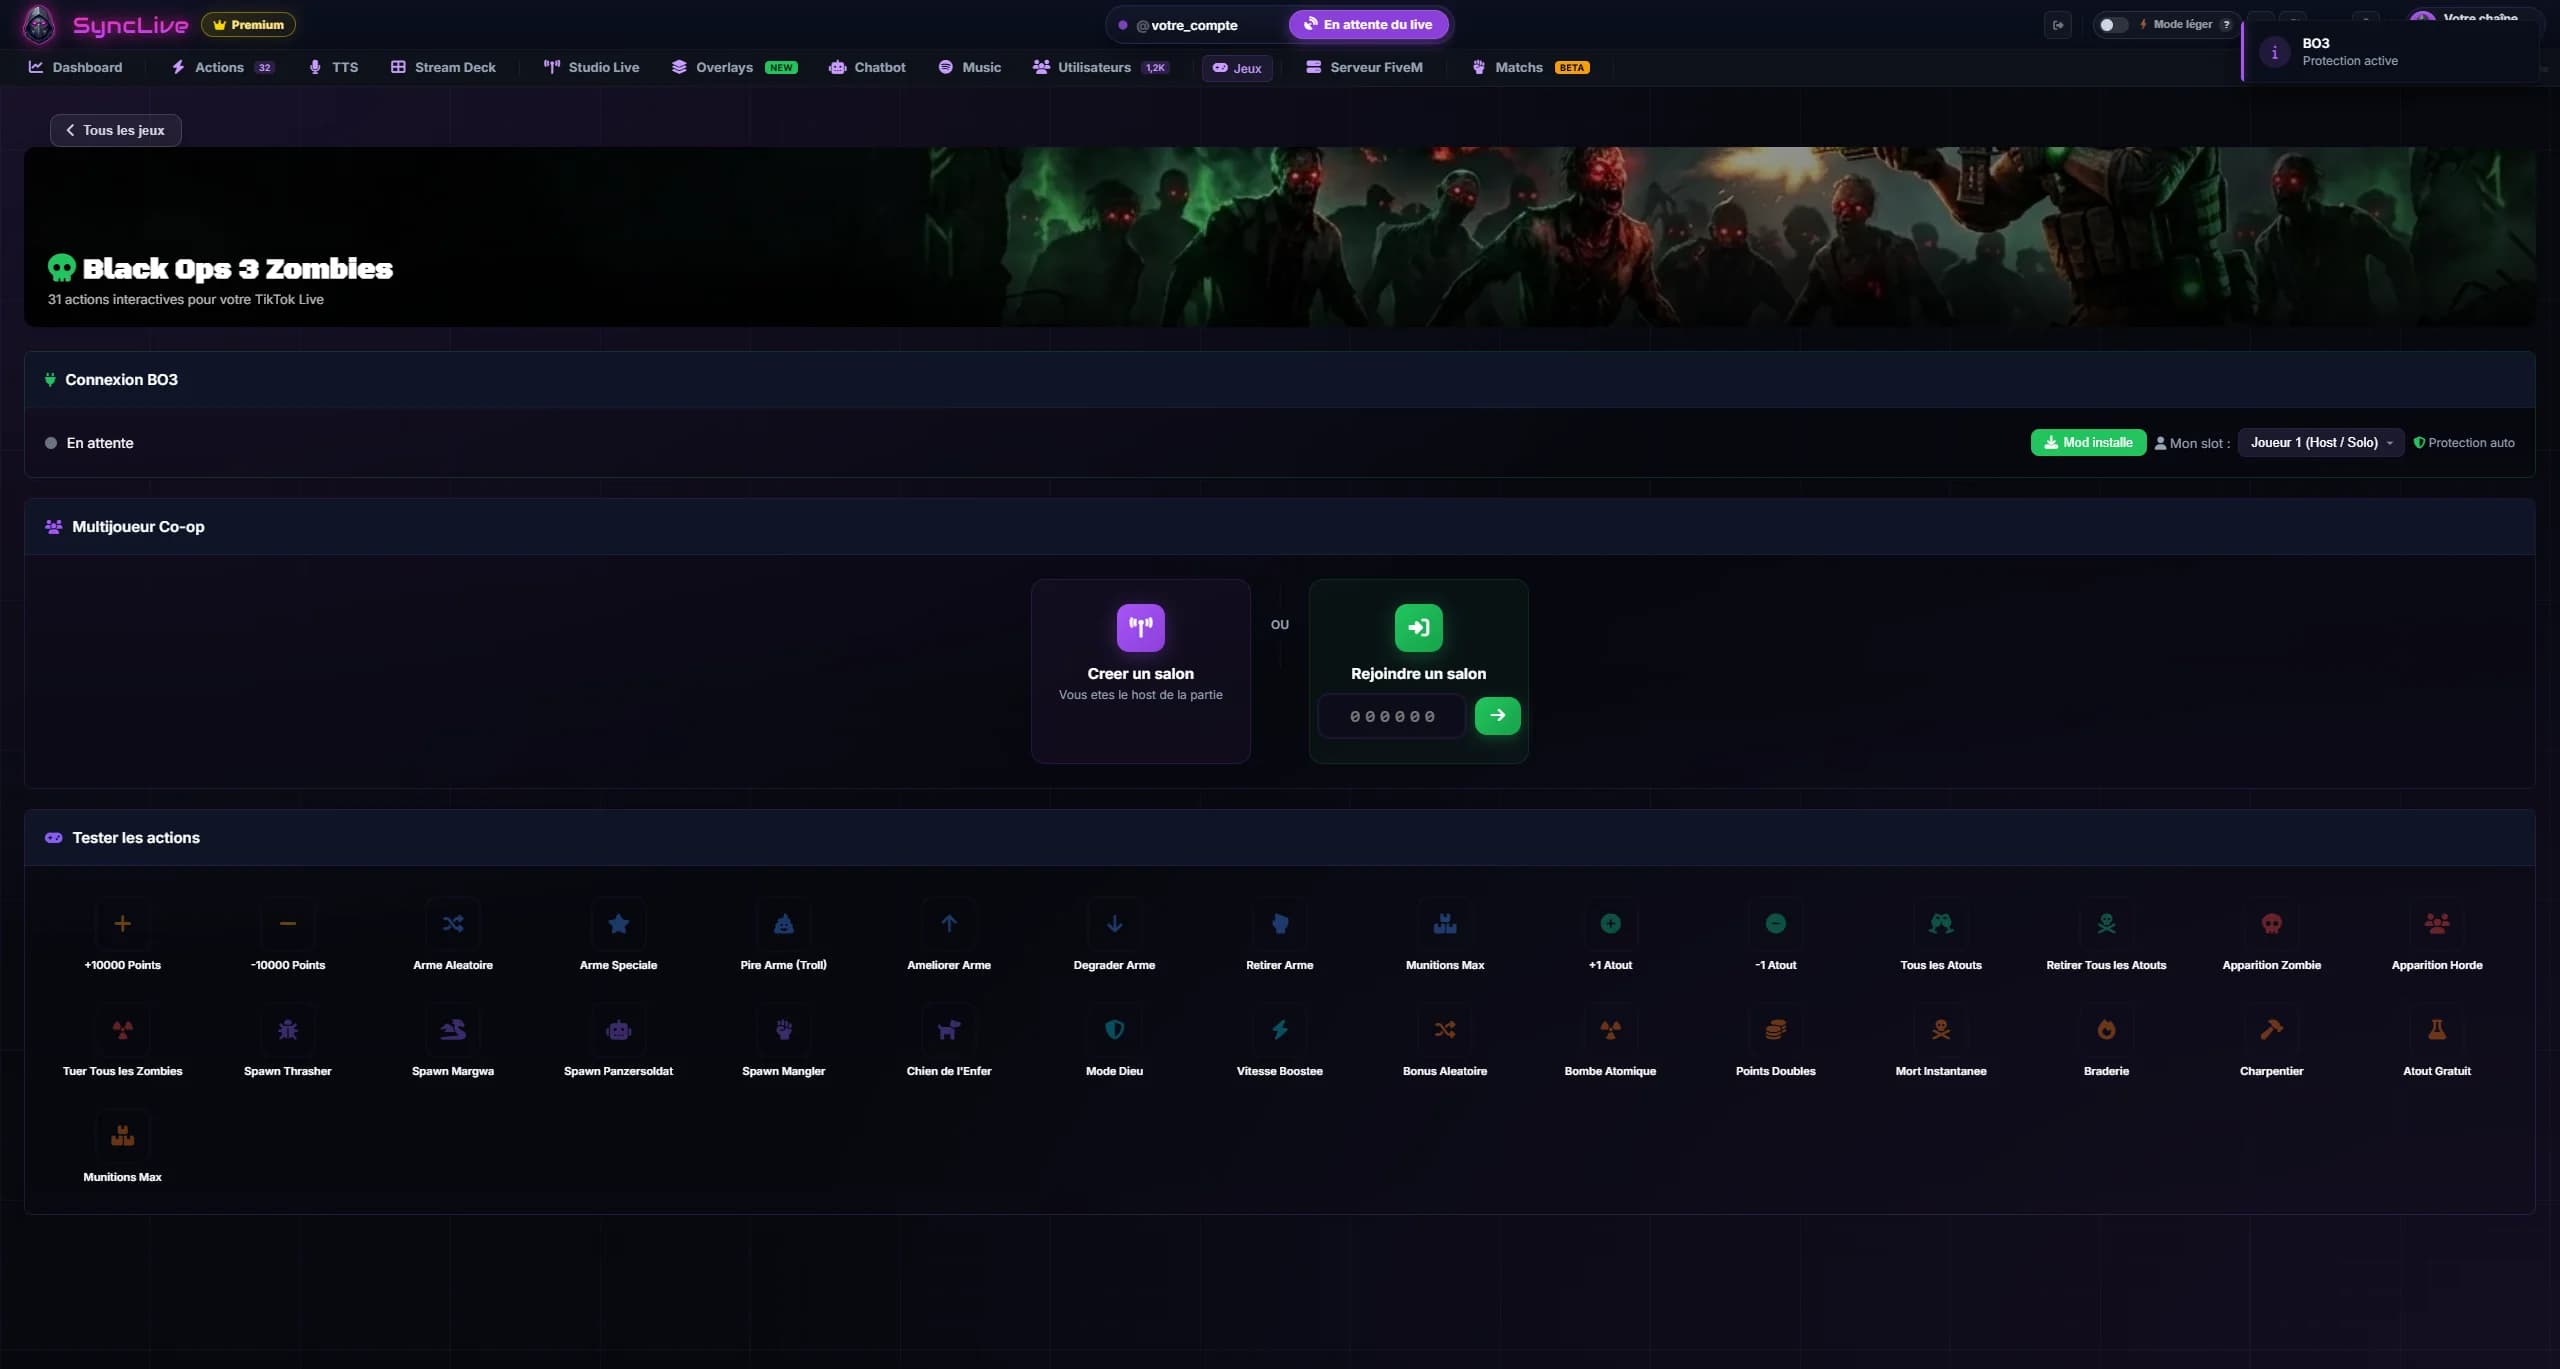Screen dimensions: 2560x1369
Task: Test the Charpentier hammer action
Action: coord(2272,1030)
